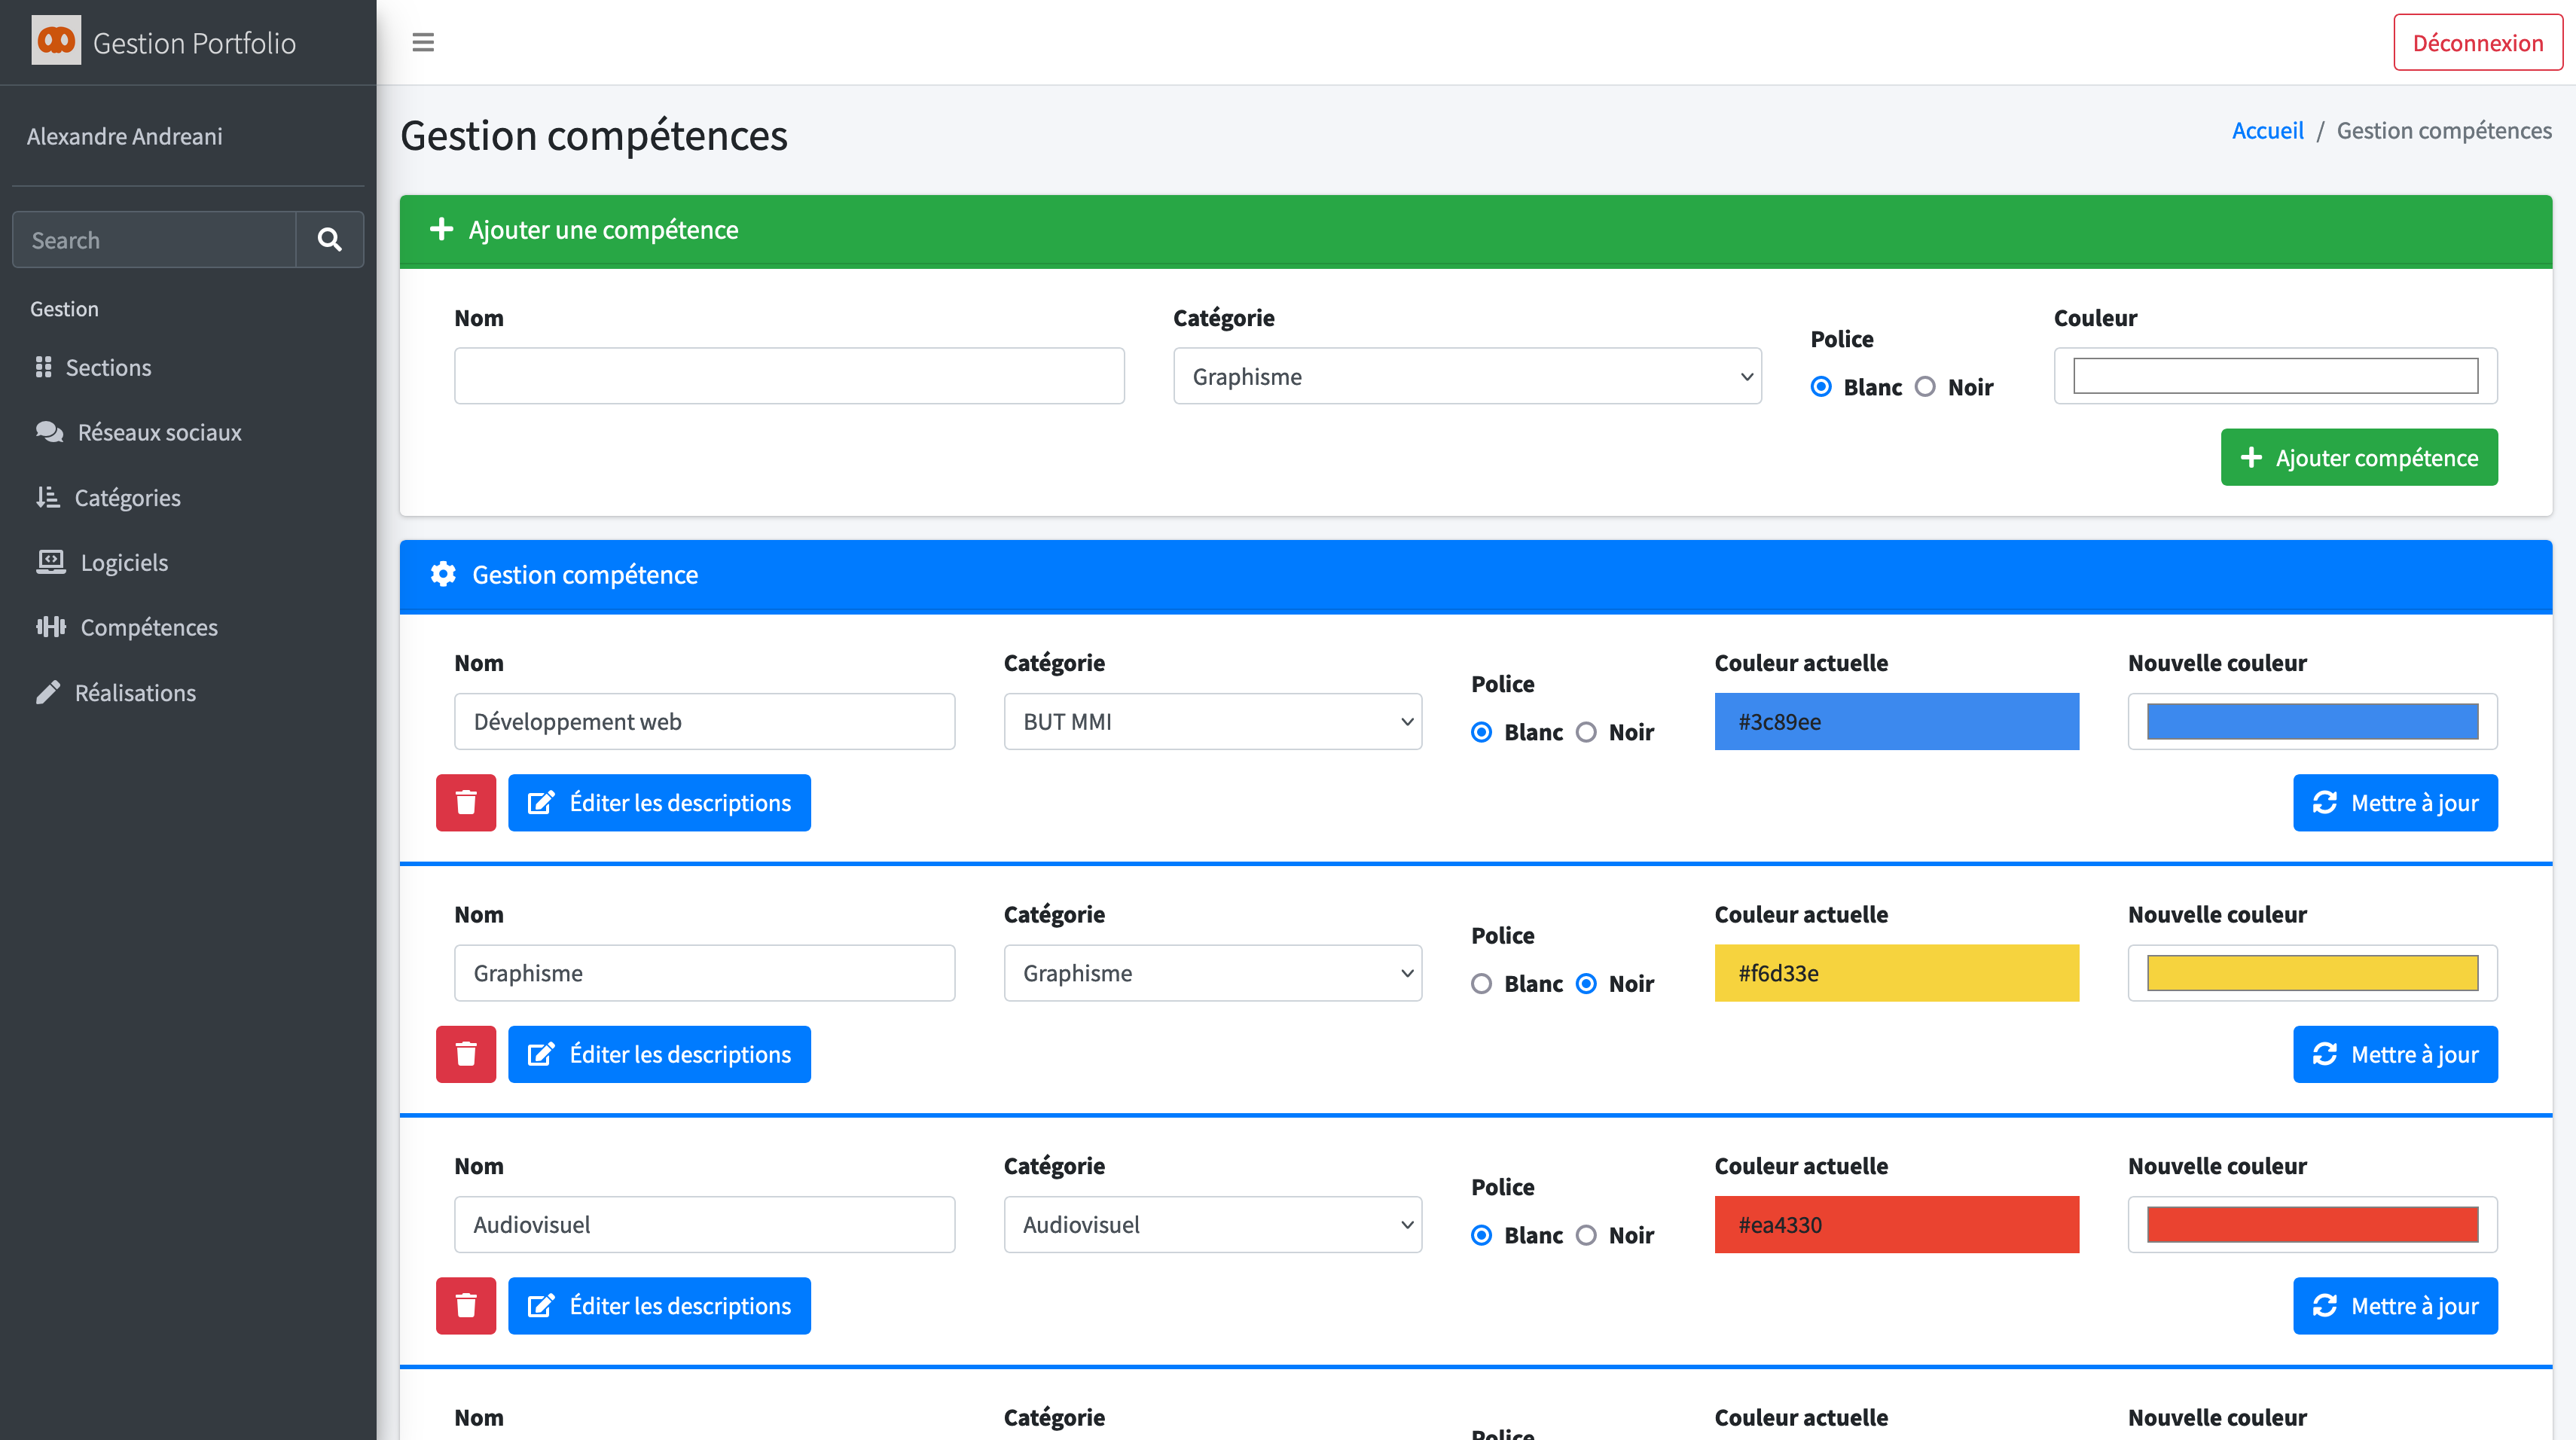Screen dimensions: 2576x1440
Task: Delete the Audiovisuel skill with trash icon
Action: tap(466, 1306)
